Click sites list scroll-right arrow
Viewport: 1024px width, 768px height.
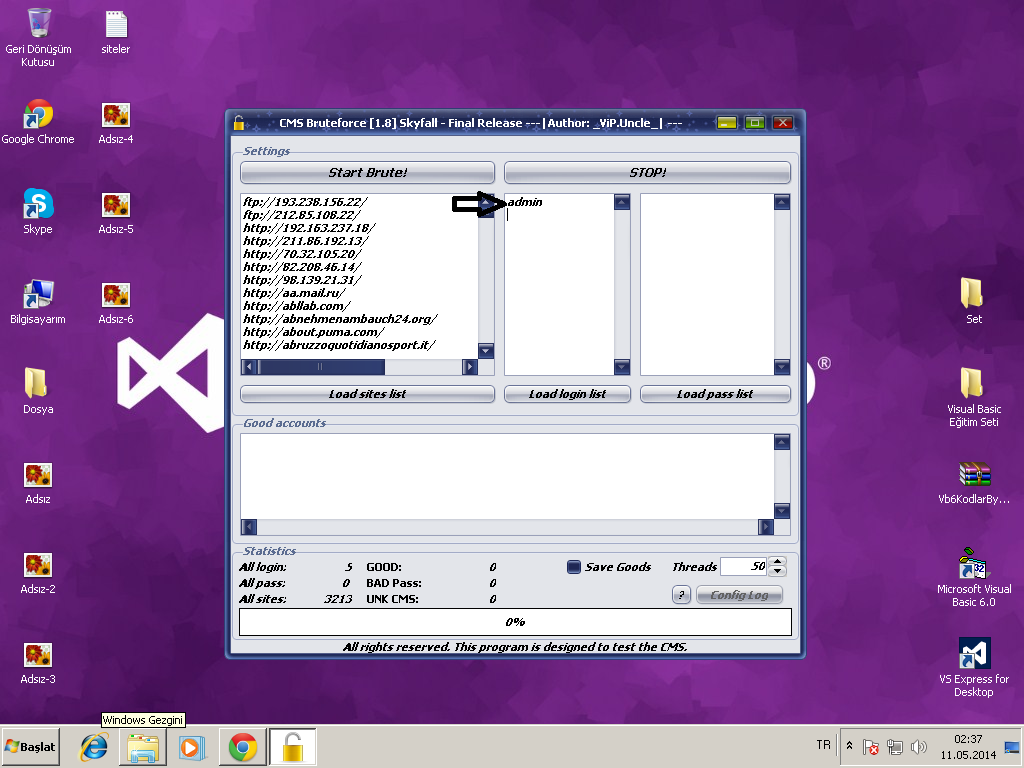tap(470, 367)
